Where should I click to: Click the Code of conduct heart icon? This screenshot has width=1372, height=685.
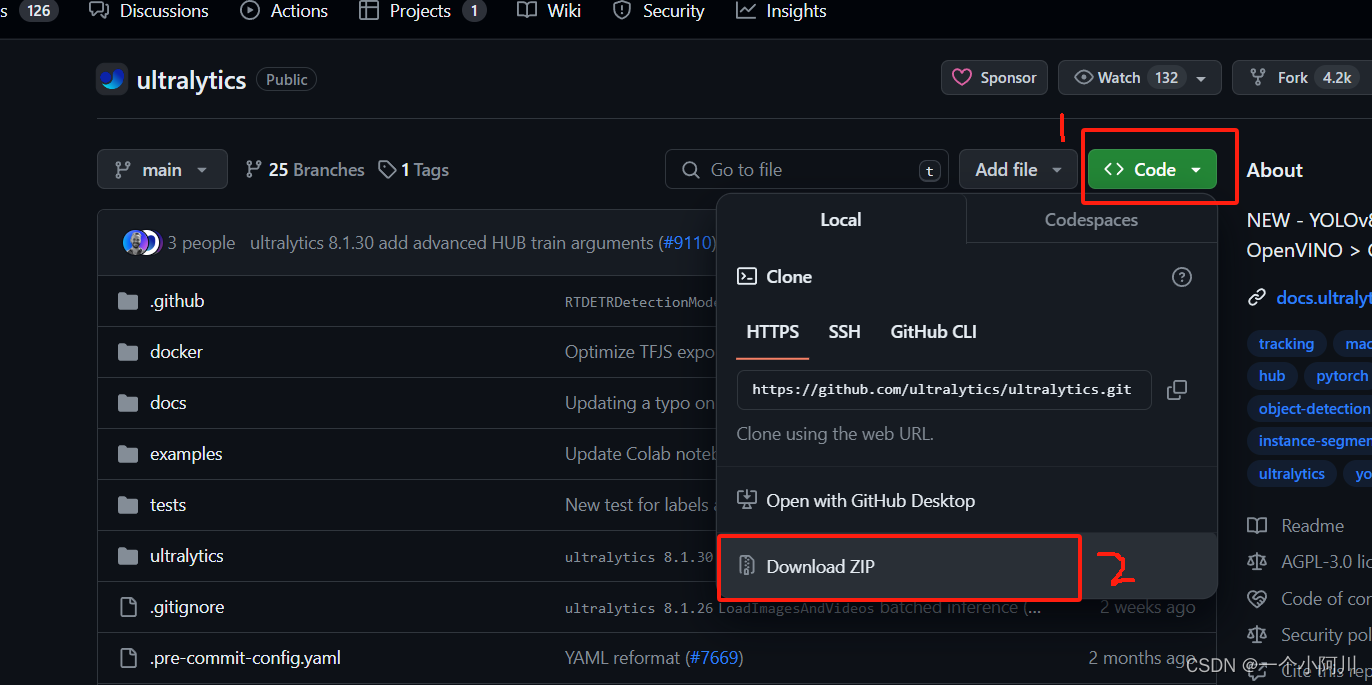click(x=1257, y=598)
